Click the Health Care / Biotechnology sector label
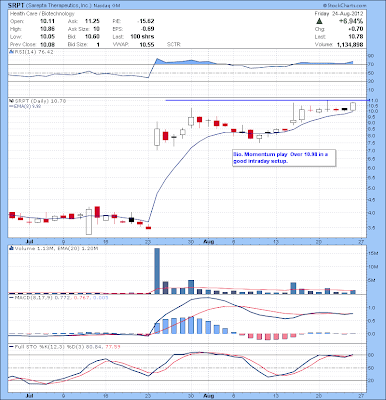This screenshot has height=400, width=386. (42, 14)
